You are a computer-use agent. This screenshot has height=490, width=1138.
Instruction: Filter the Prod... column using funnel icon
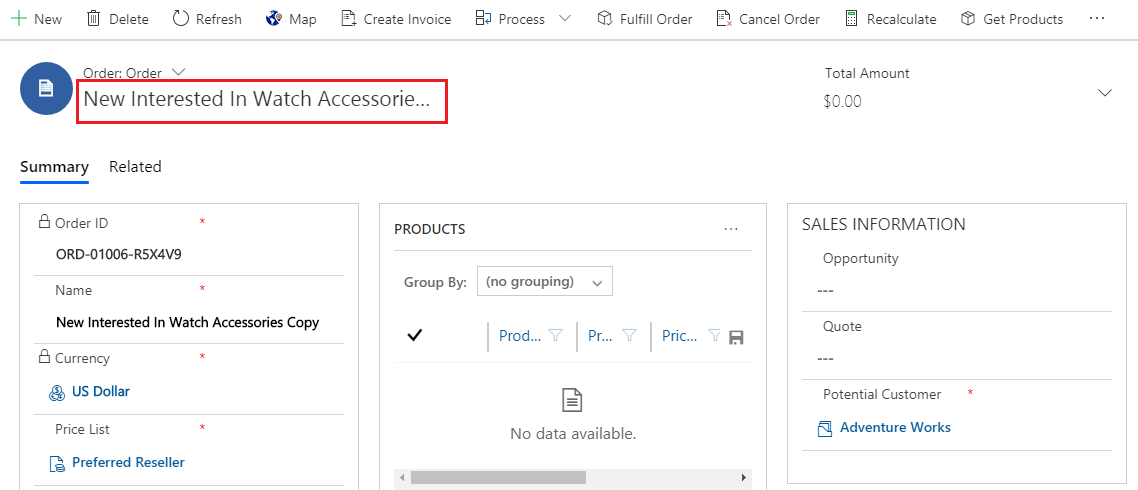tap(556, 335)
